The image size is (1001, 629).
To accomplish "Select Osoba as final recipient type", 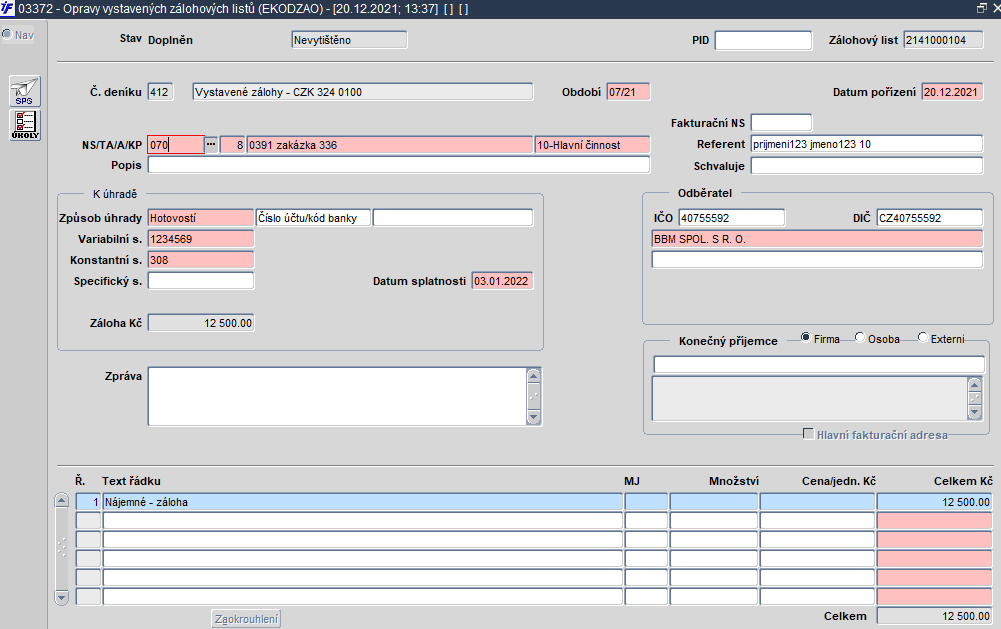I will (x=860, y=338).
